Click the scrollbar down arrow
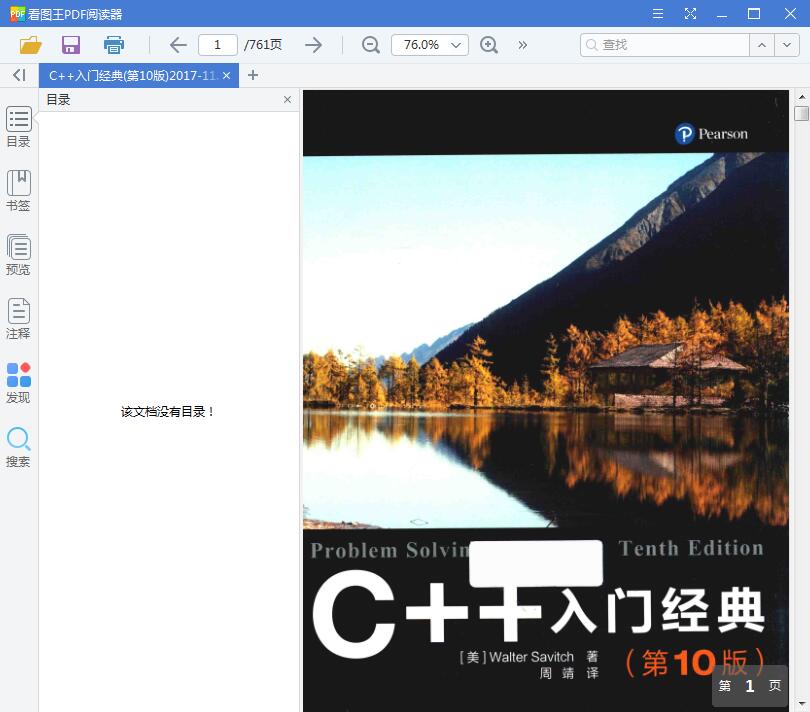 tap(802, 704)
